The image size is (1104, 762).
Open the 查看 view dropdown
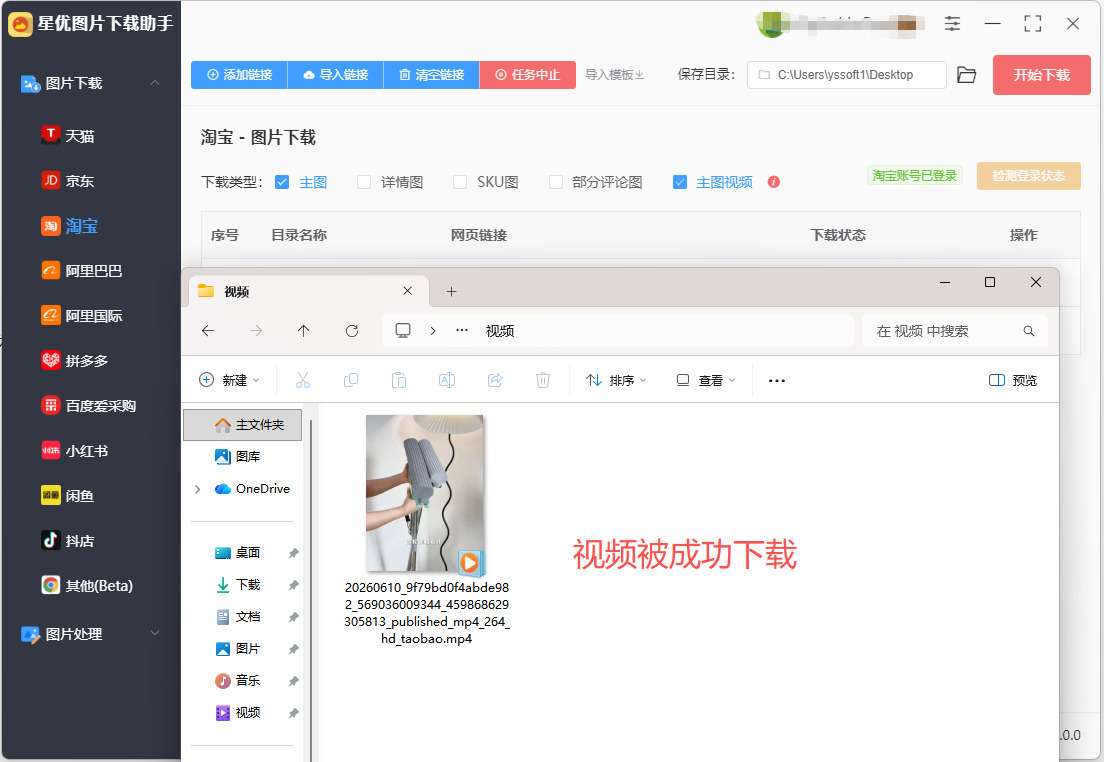point(705,380)
